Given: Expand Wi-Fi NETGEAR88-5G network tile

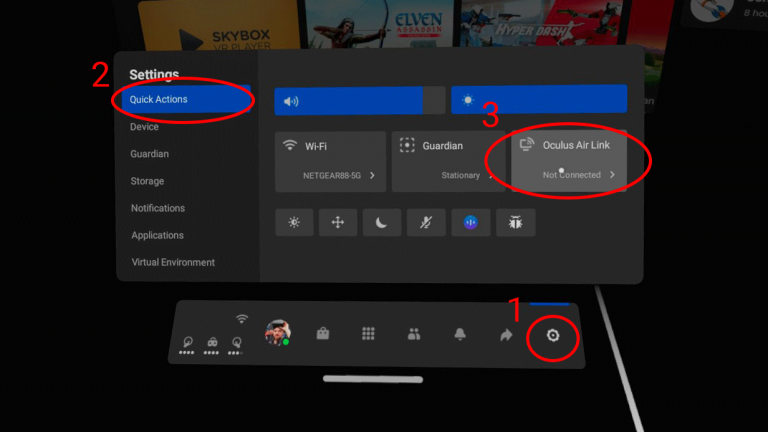Looking at the screenshot, I should pos(330,161).
